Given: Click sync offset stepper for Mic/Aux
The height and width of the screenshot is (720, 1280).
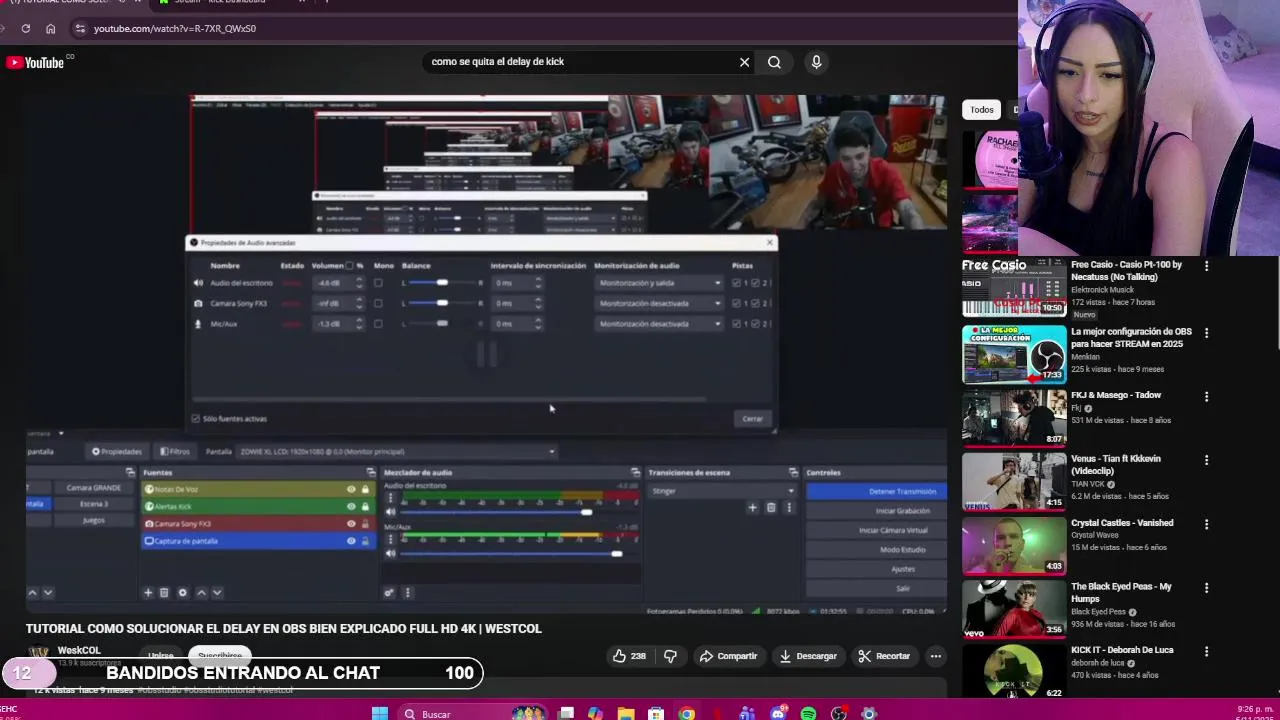Looking at the screenshot, I should pyautogui.click(x=538, y=324).
